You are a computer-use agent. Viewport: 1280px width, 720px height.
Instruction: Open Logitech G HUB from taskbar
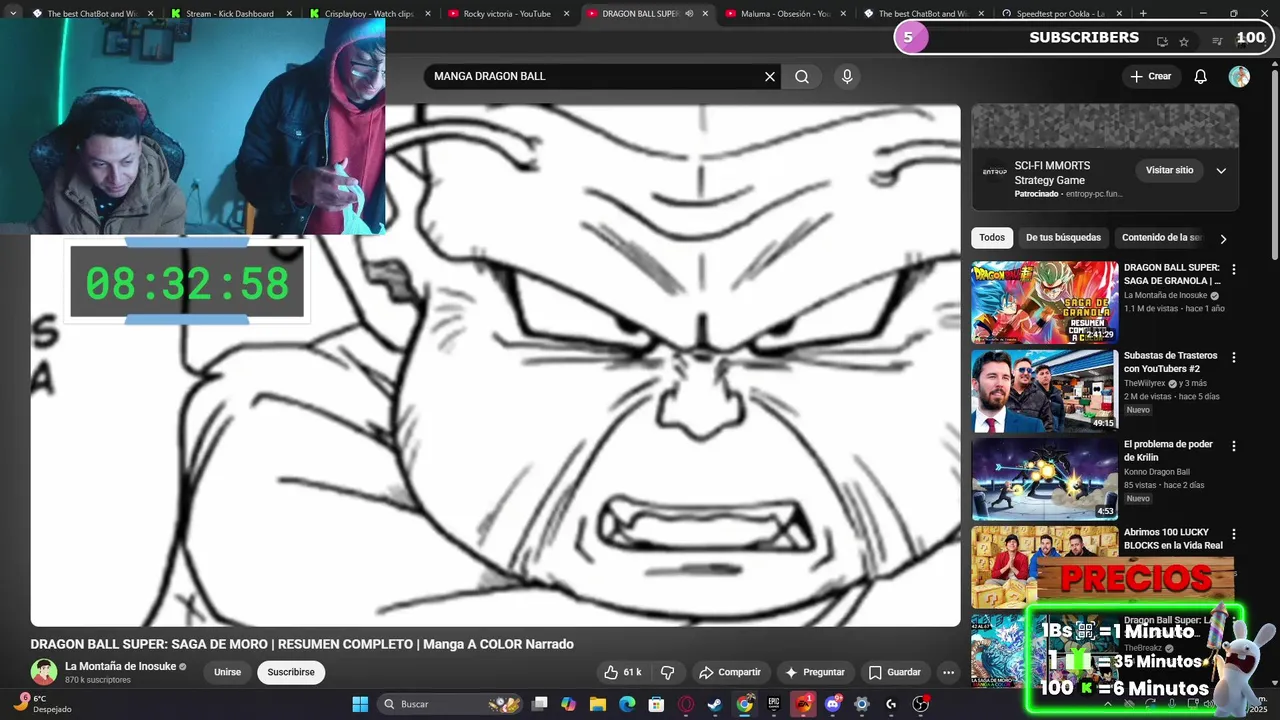coord(891,704)
